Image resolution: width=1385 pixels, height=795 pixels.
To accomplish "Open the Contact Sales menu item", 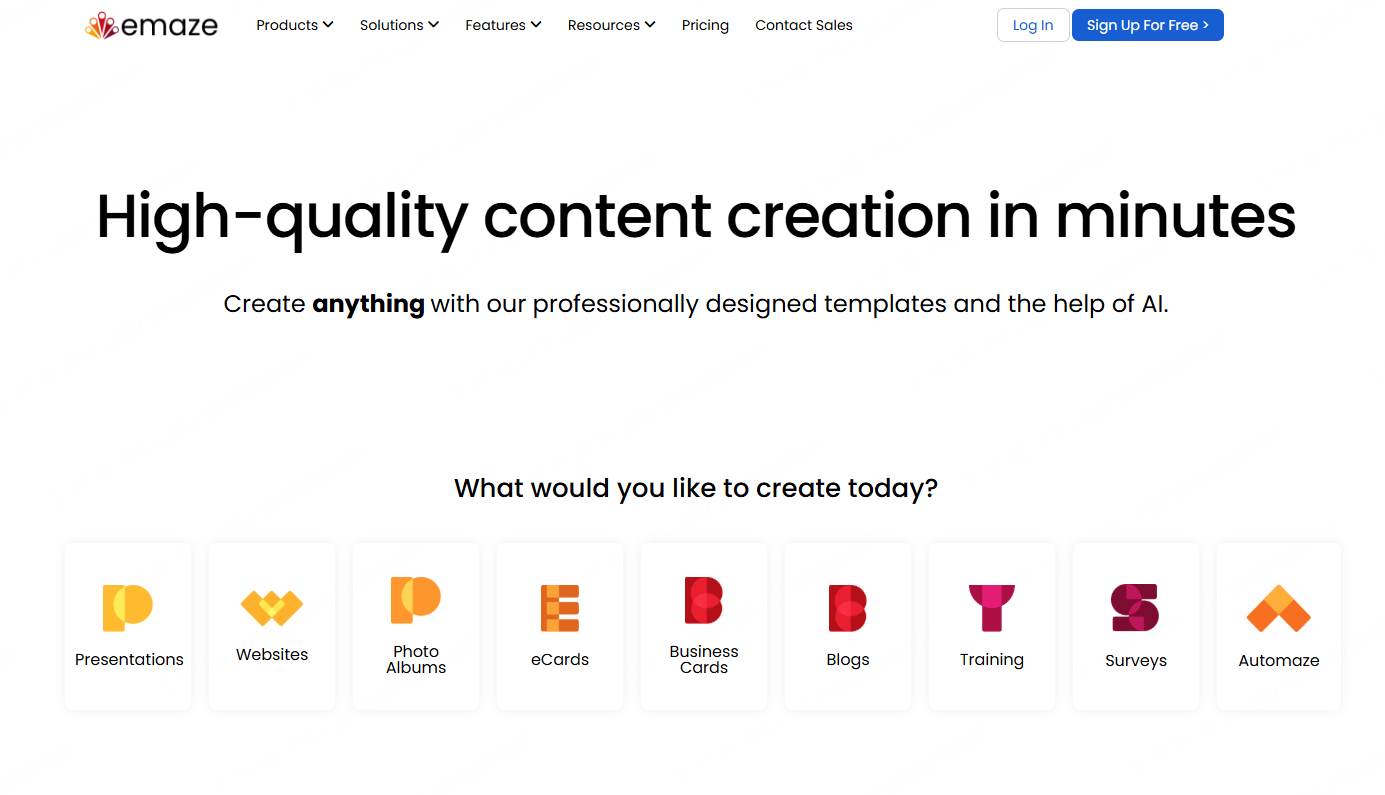I will click(x=804, y=25).
